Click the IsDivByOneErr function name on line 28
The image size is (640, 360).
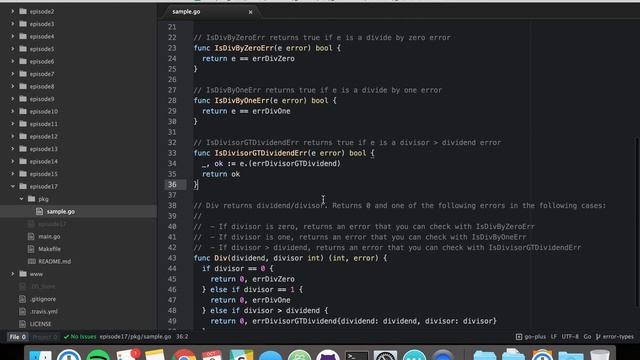(x=242, y=100)
